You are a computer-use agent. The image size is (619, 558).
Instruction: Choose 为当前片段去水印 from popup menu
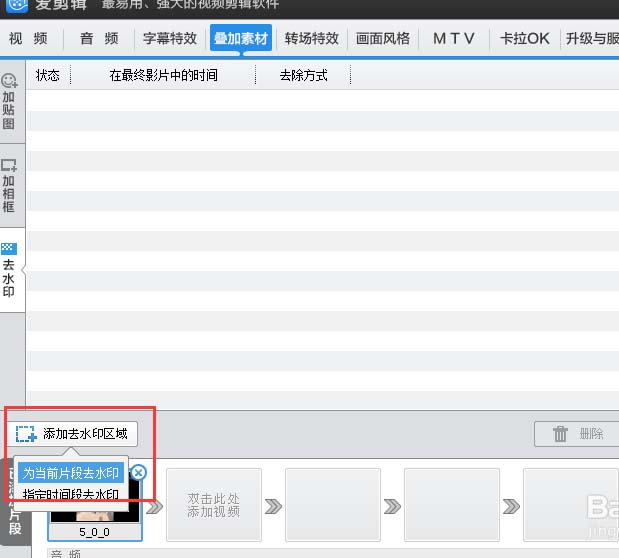pos(71,473)
